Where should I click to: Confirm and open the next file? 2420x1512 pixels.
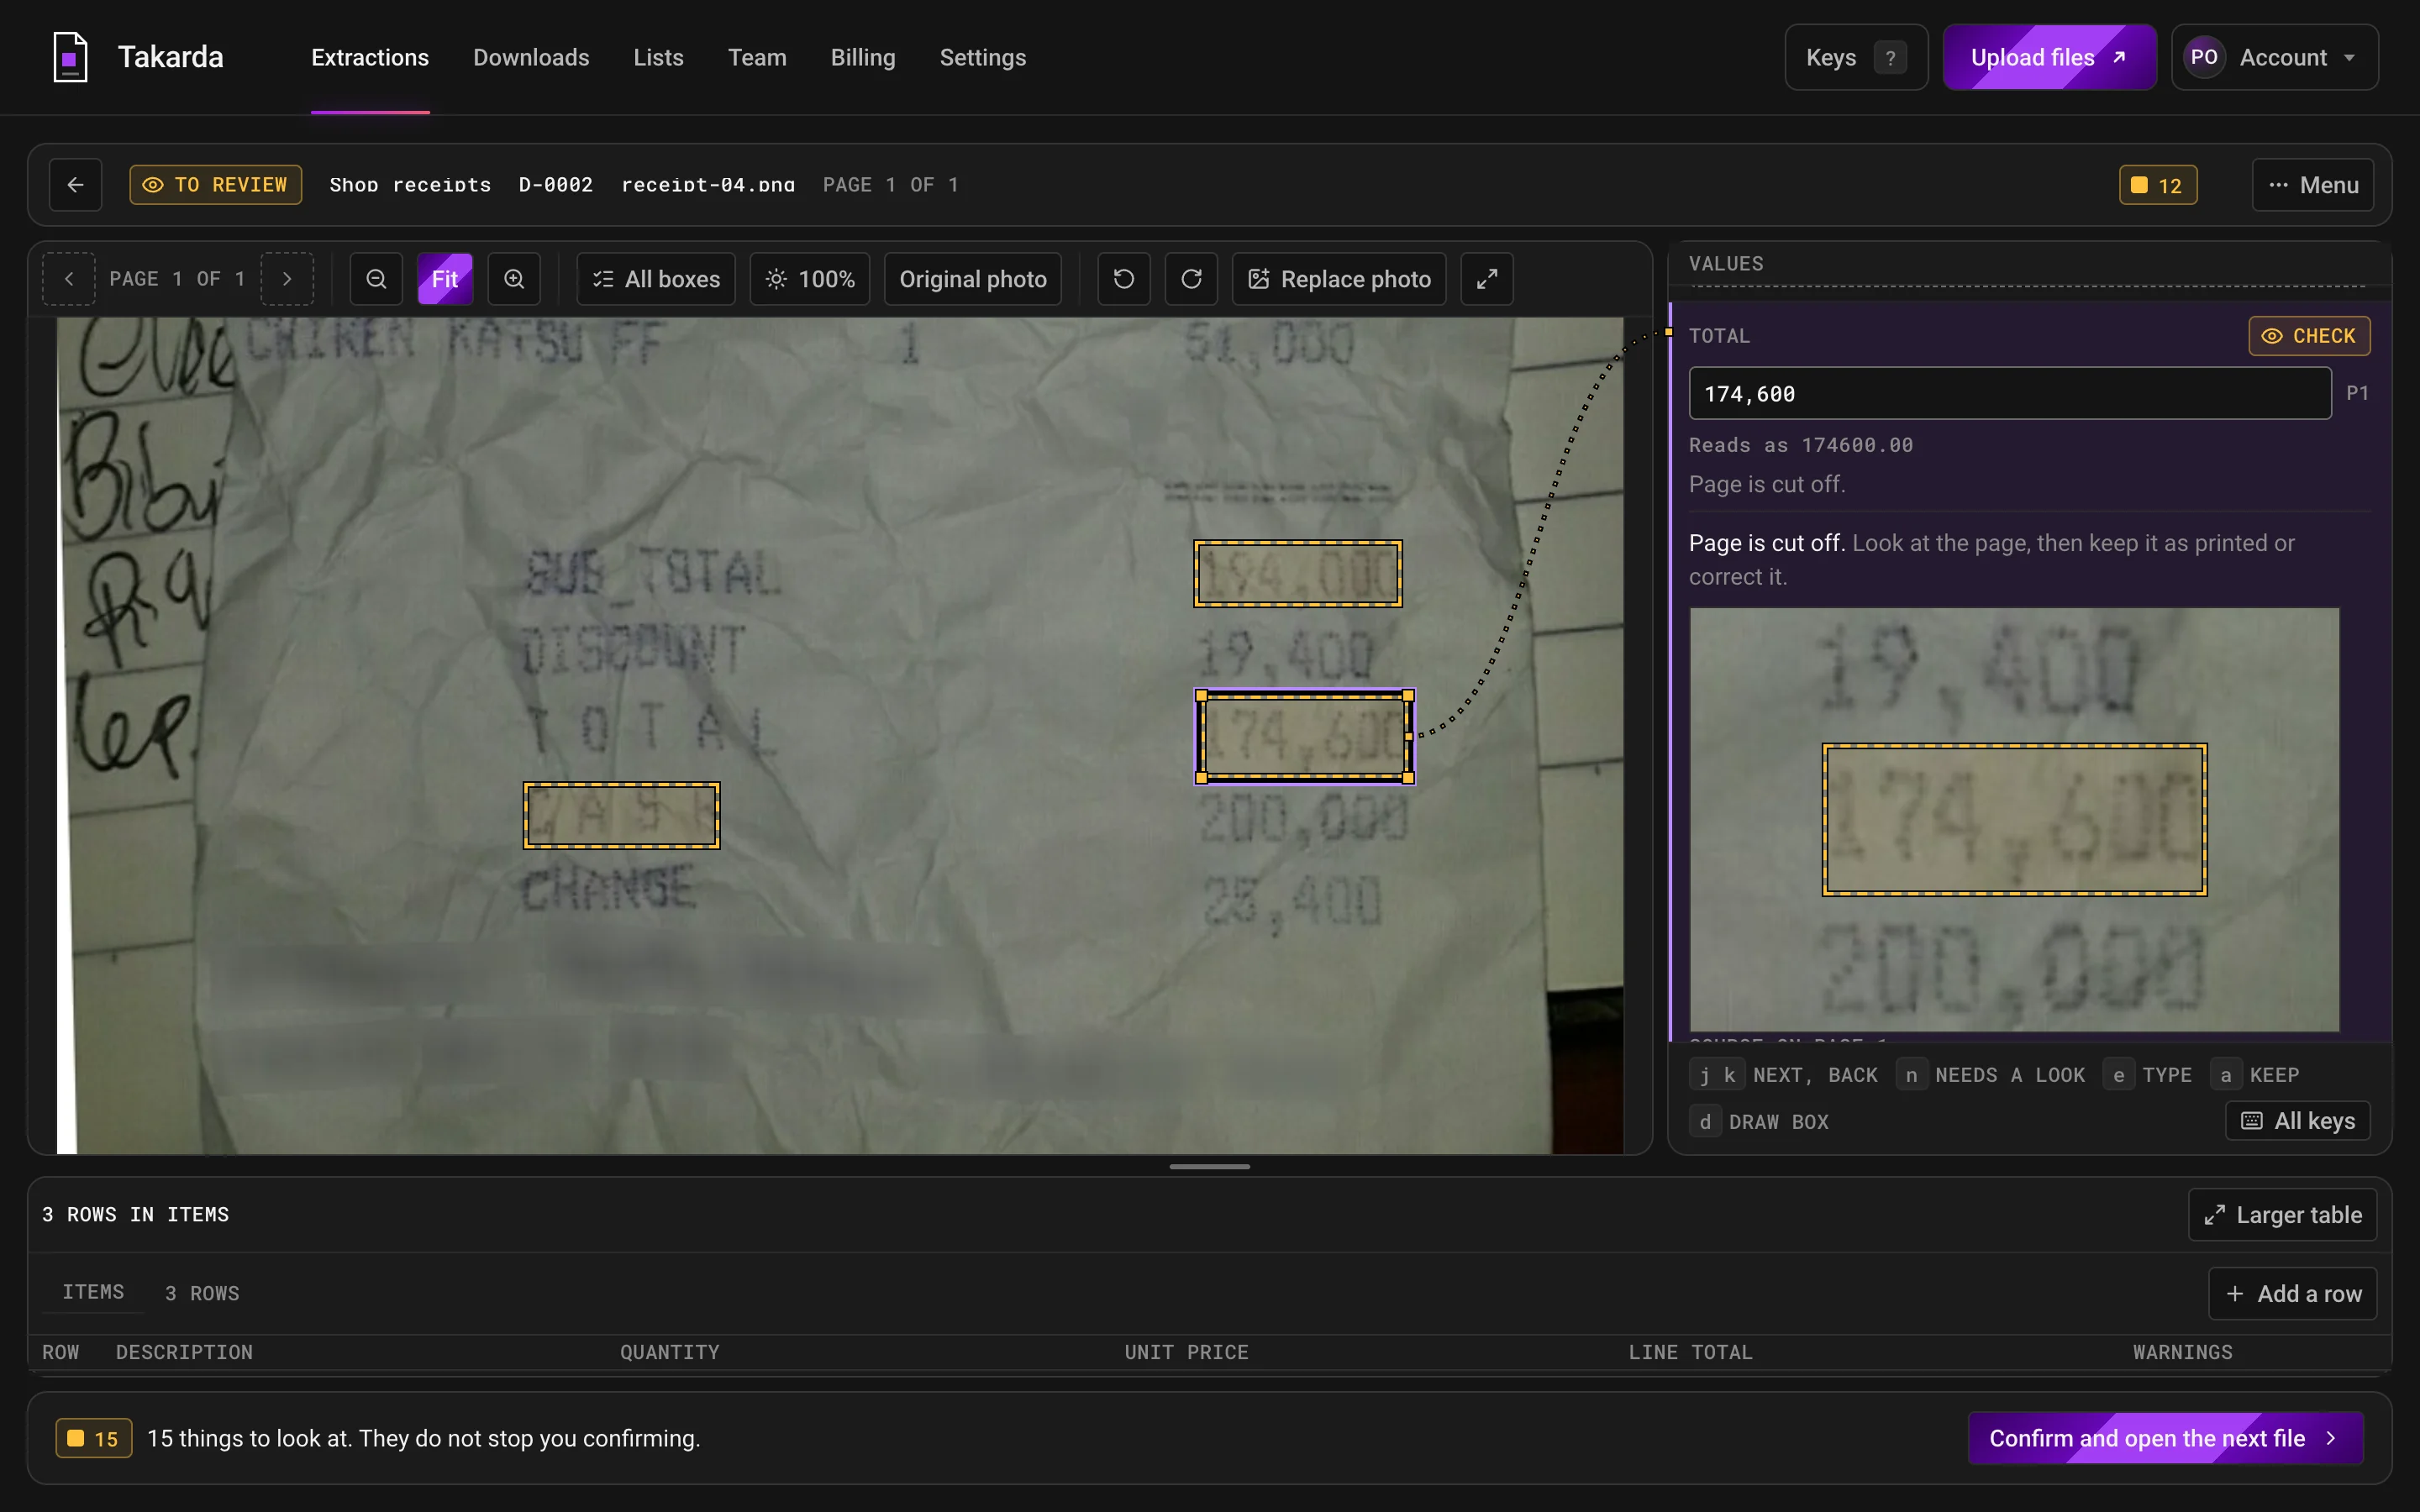tap(2165, 1438)
